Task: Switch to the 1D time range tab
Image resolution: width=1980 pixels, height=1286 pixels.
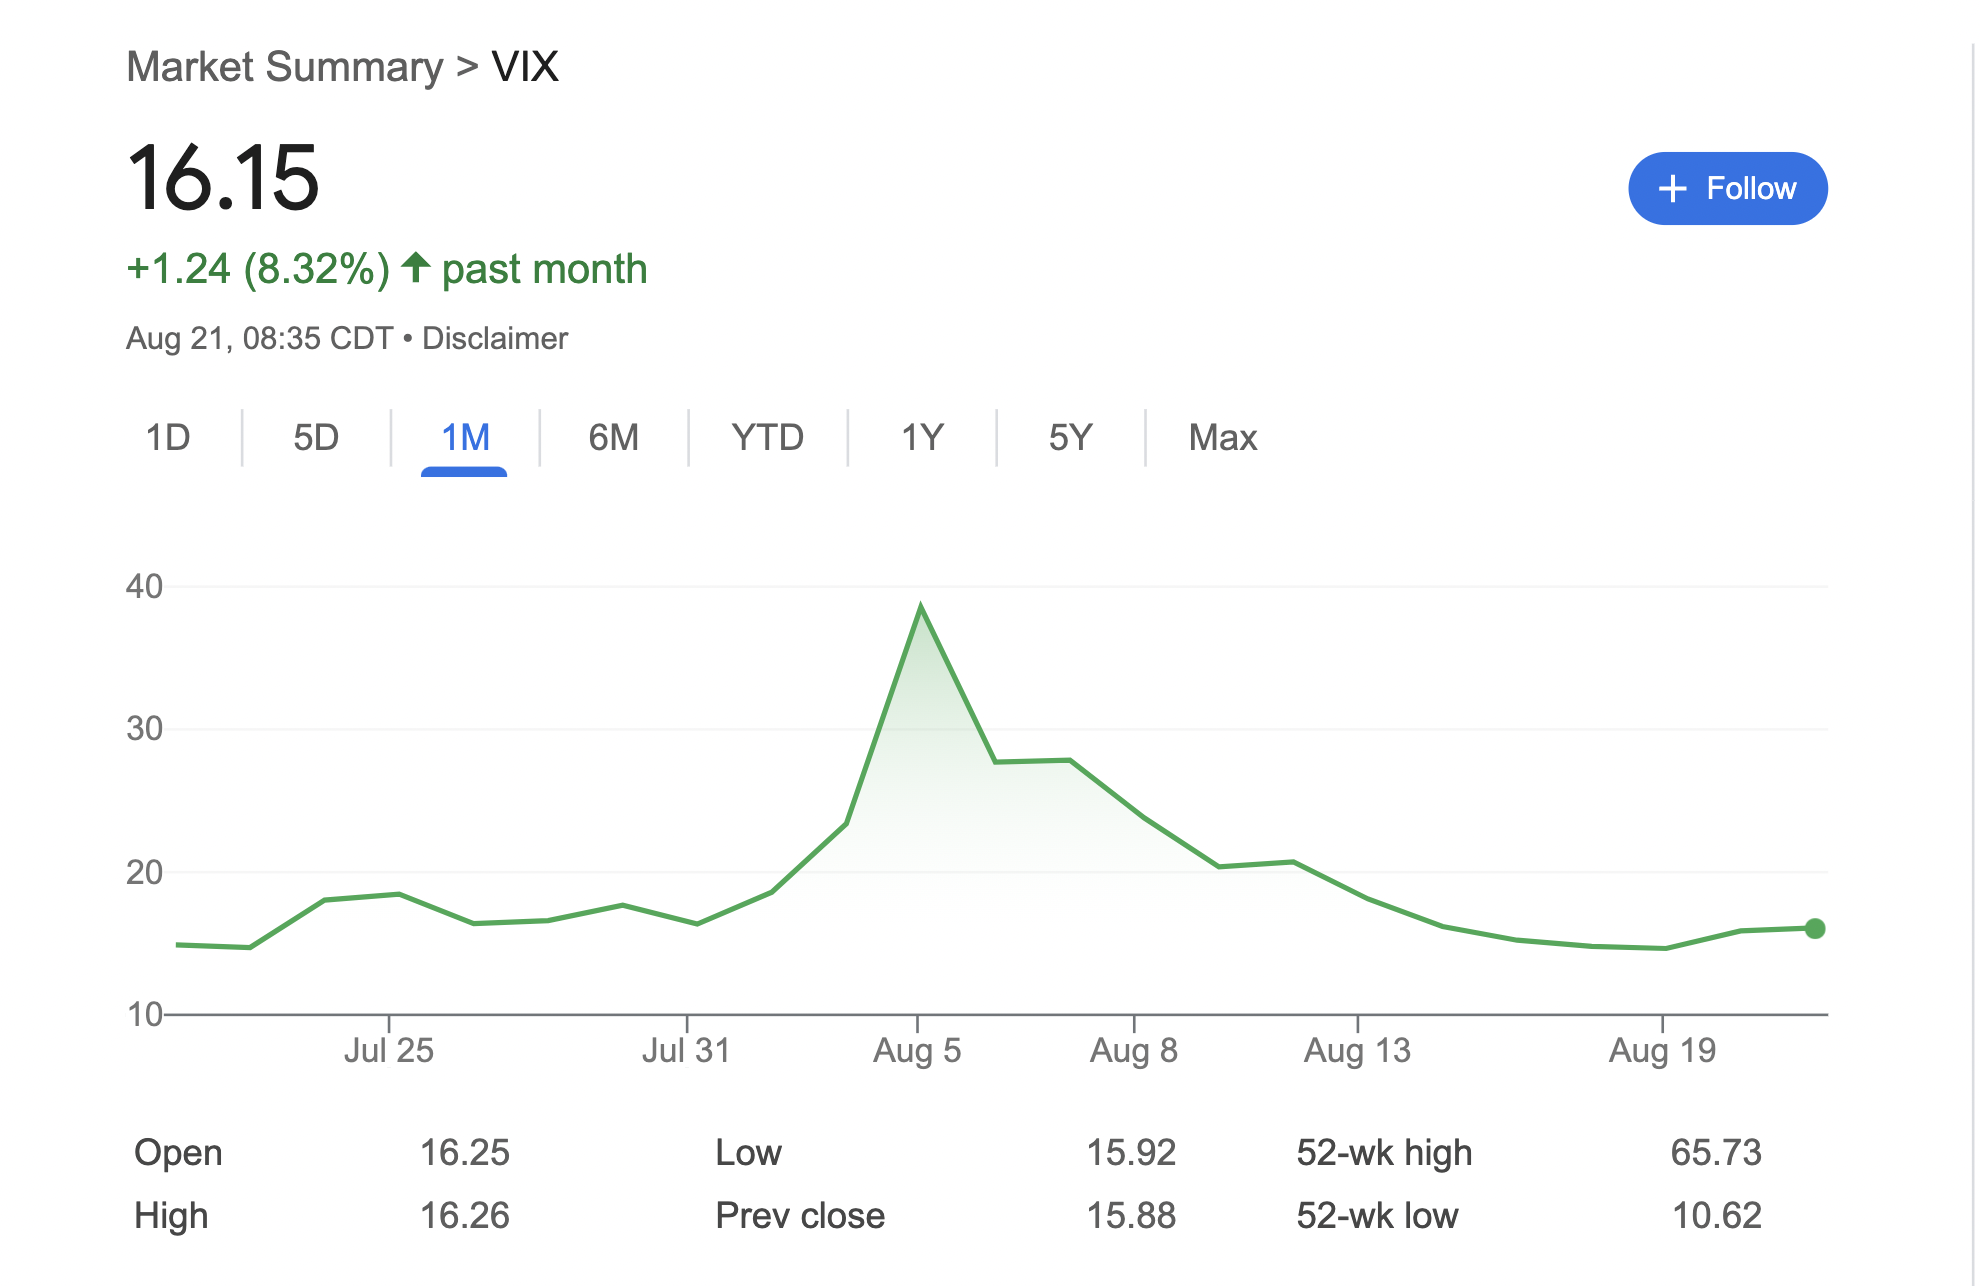Action: (168, 438)
